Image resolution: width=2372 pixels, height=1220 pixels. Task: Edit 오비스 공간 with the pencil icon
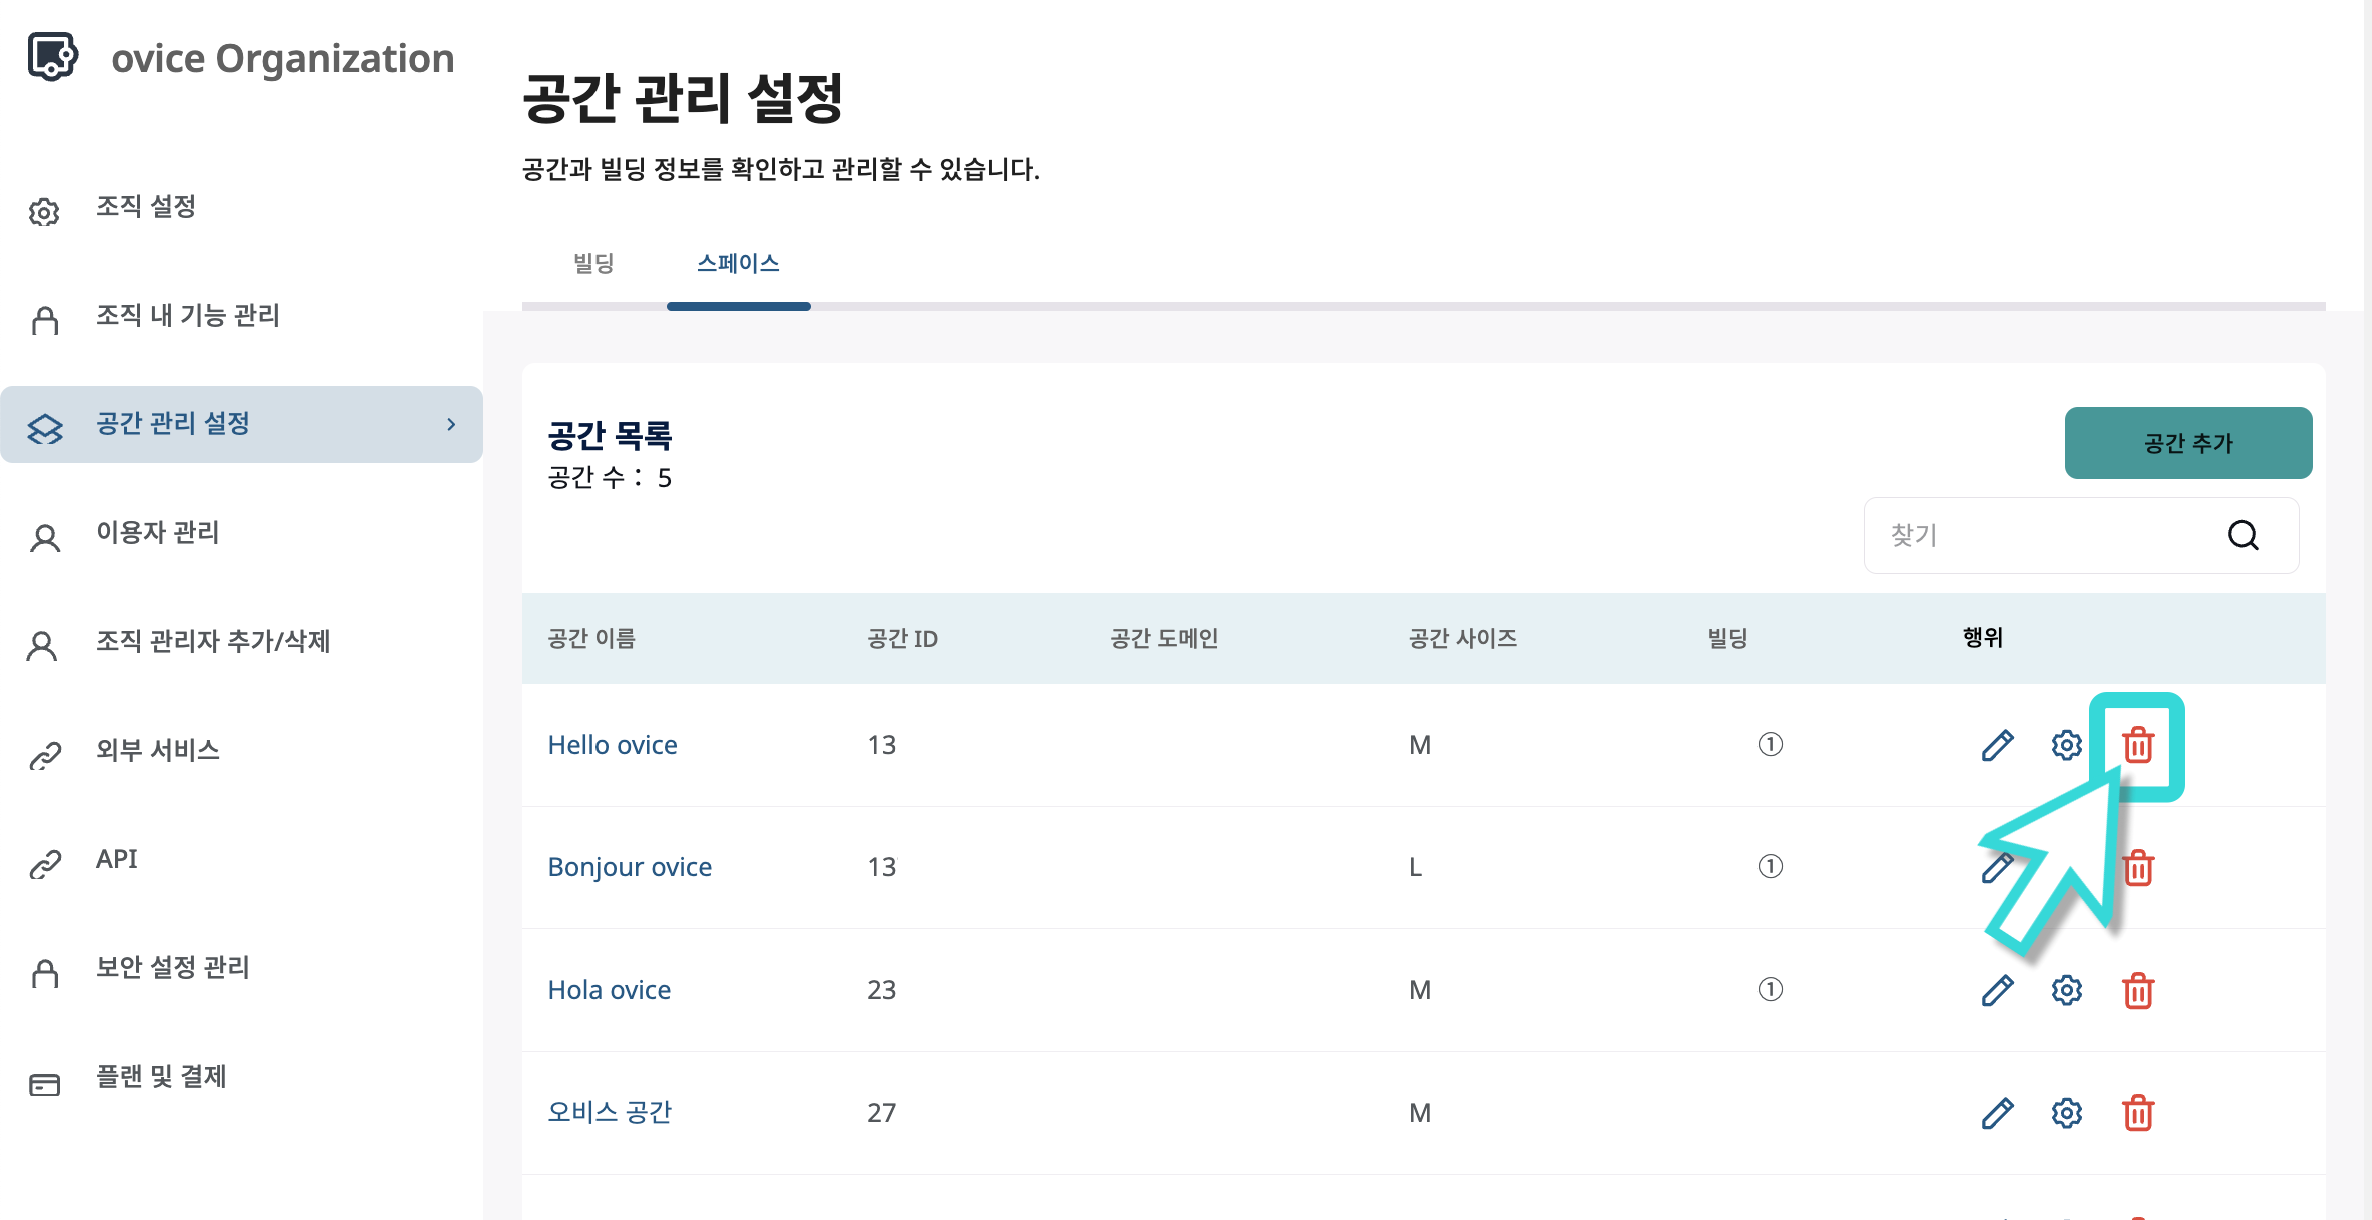click(x=1997, y=1113)
